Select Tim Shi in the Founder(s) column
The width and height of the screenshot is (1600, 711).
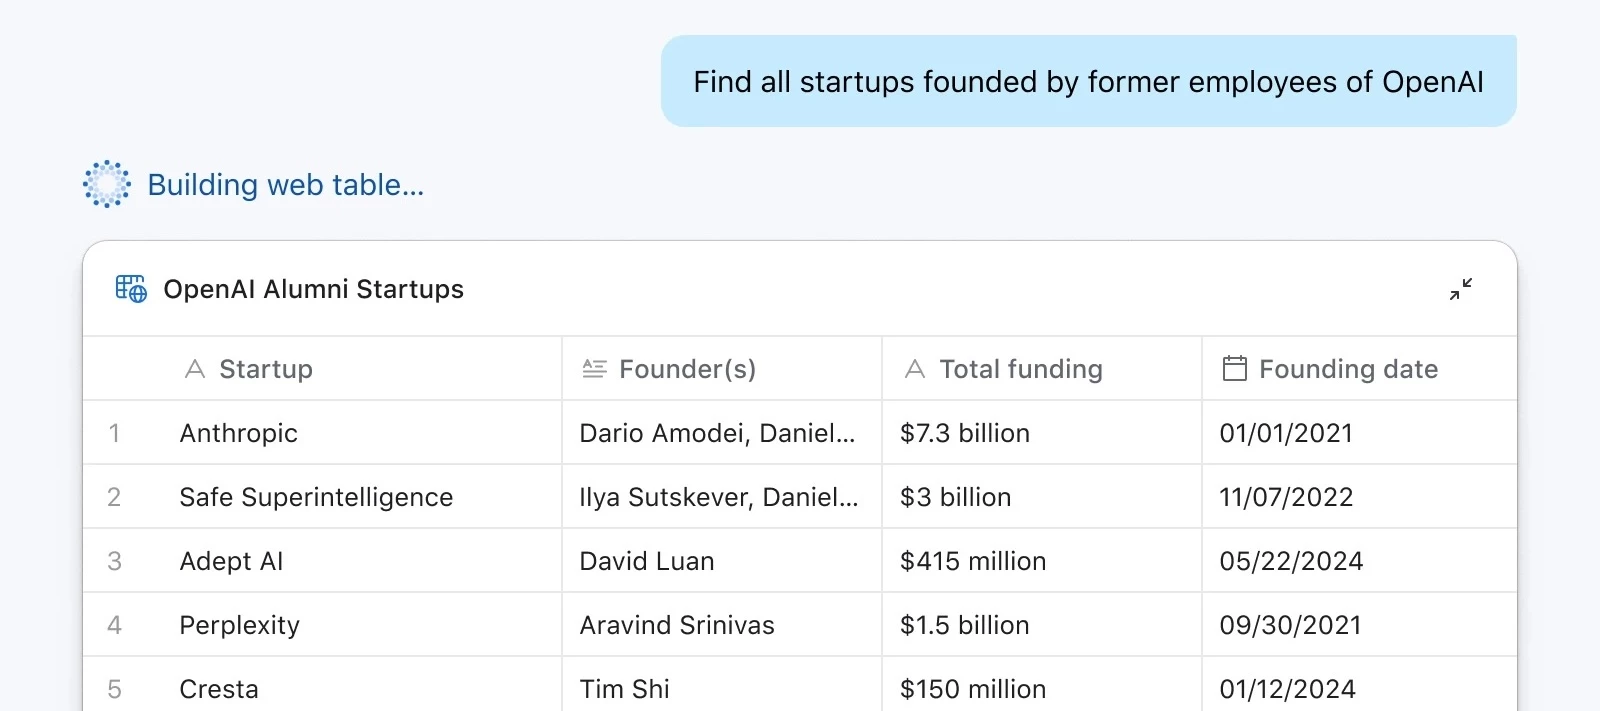(624, 689)
